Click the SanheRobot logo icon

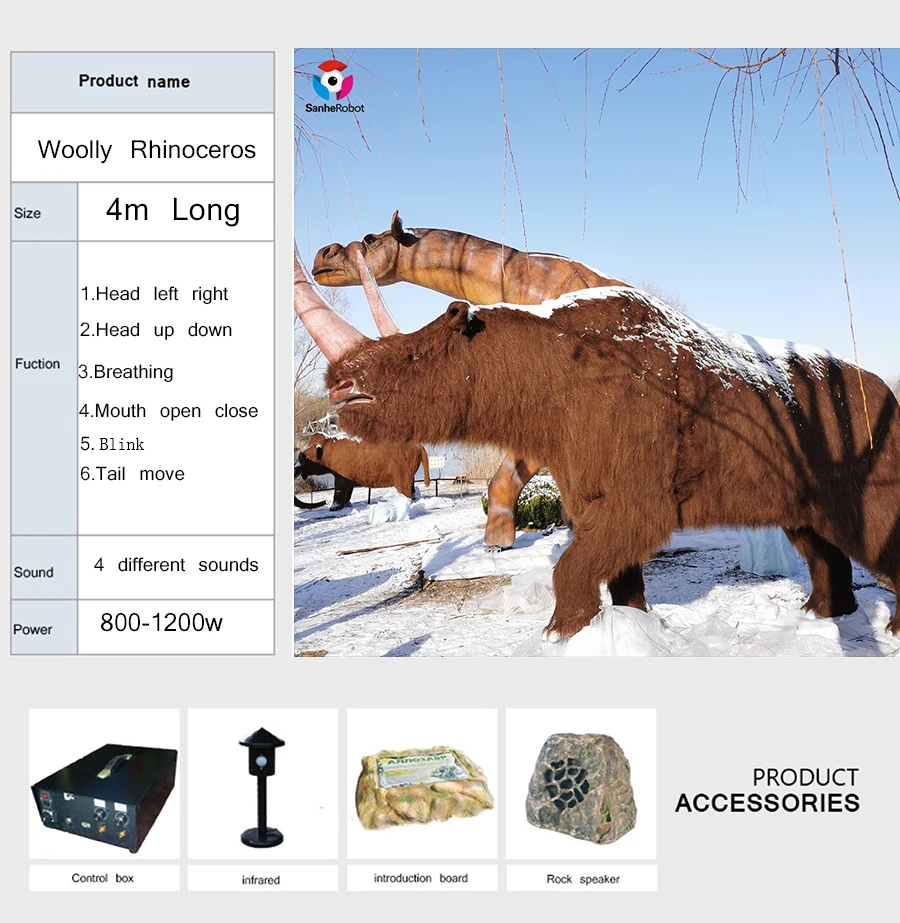[x=332, y=80]
